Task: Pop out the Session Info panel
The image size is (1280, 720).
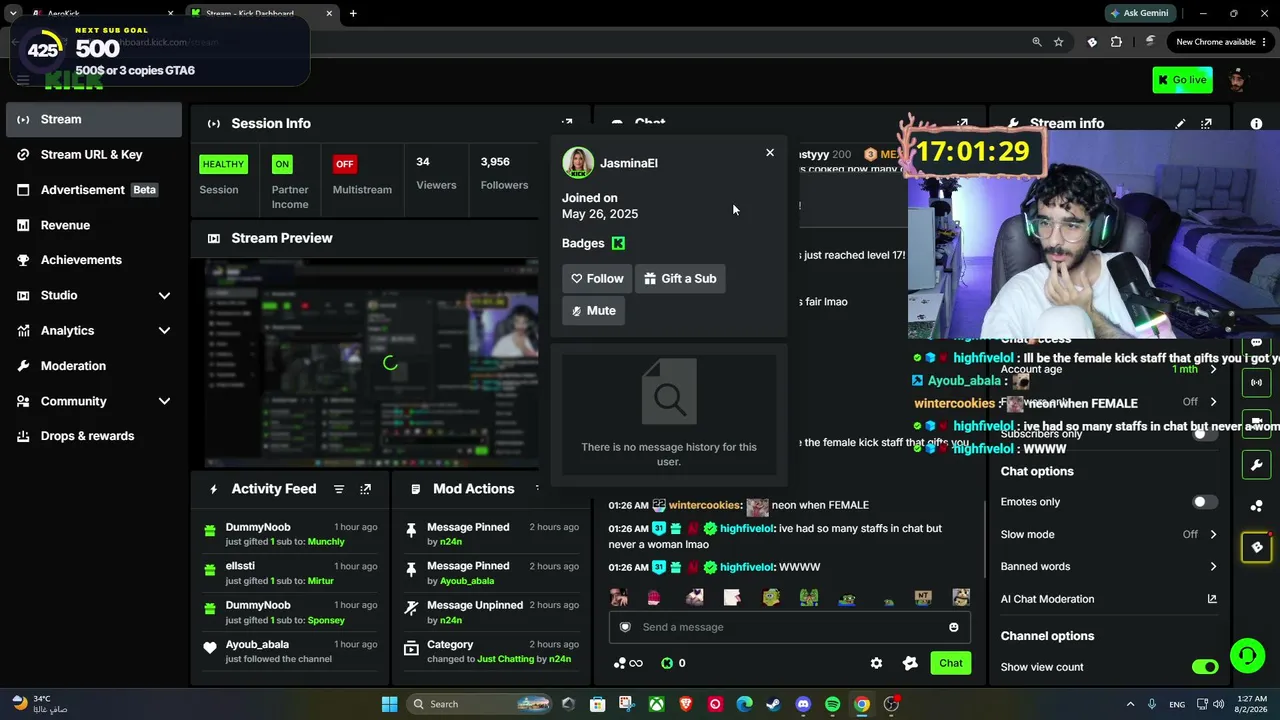Action: click(x=567, y=124)
